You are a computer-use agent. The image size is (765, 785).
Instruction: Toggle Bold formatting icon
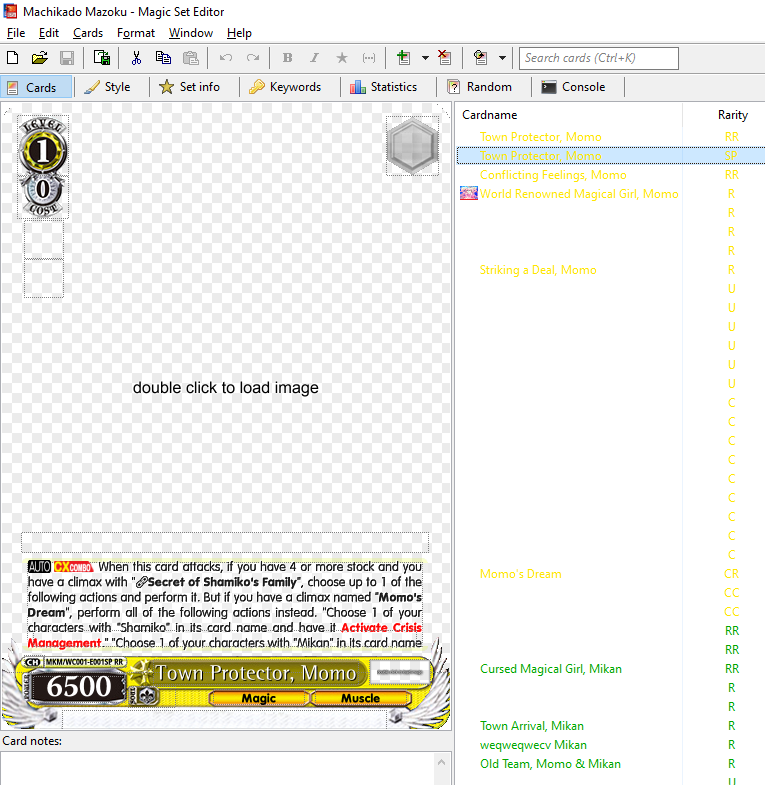287,58
